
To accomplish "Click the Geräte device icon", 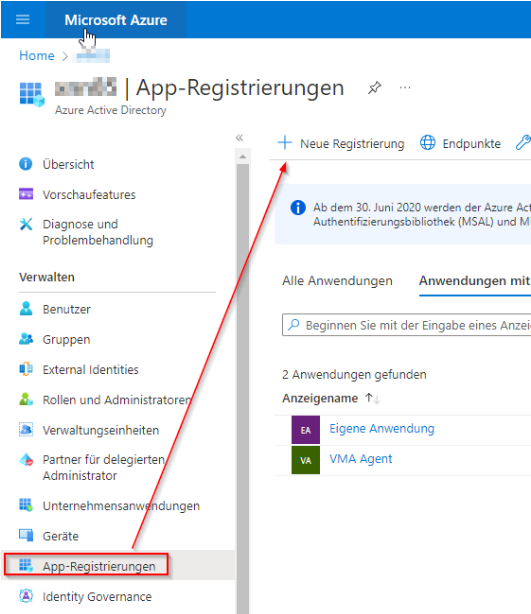I will click(x=26, y=535).
